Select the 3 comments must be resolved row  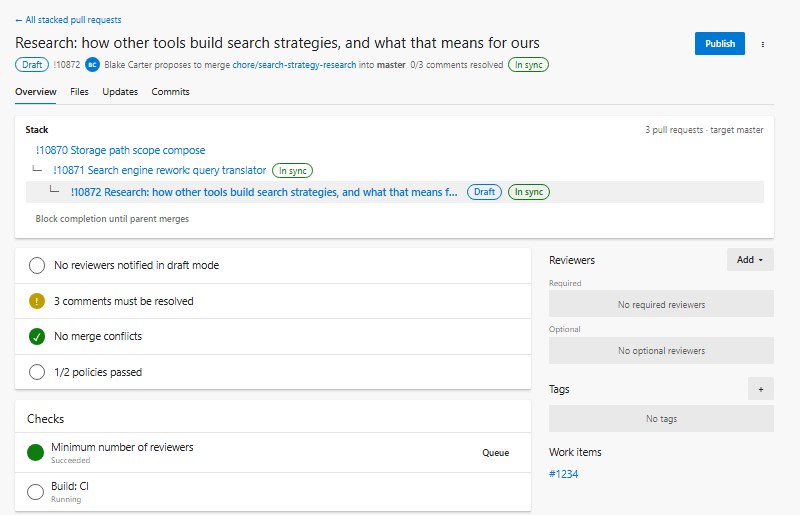pos(273,301)
